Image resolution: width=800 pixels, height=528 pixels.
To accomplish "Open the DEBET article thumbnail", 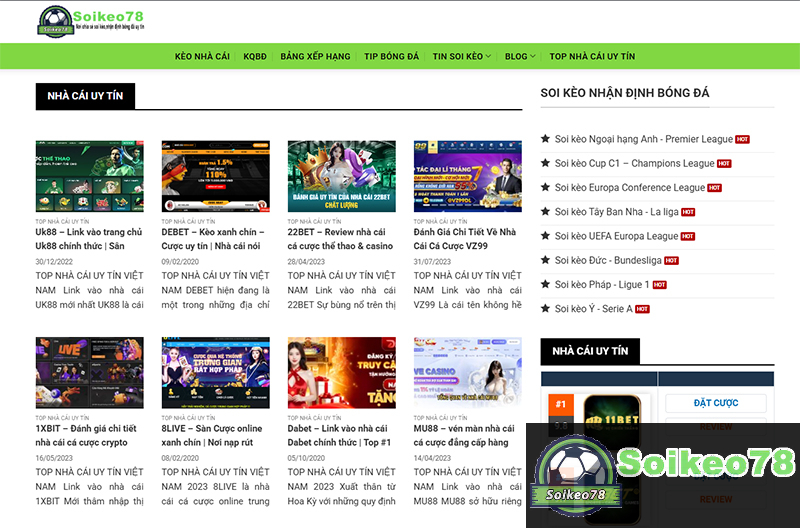I will point(215,176).
